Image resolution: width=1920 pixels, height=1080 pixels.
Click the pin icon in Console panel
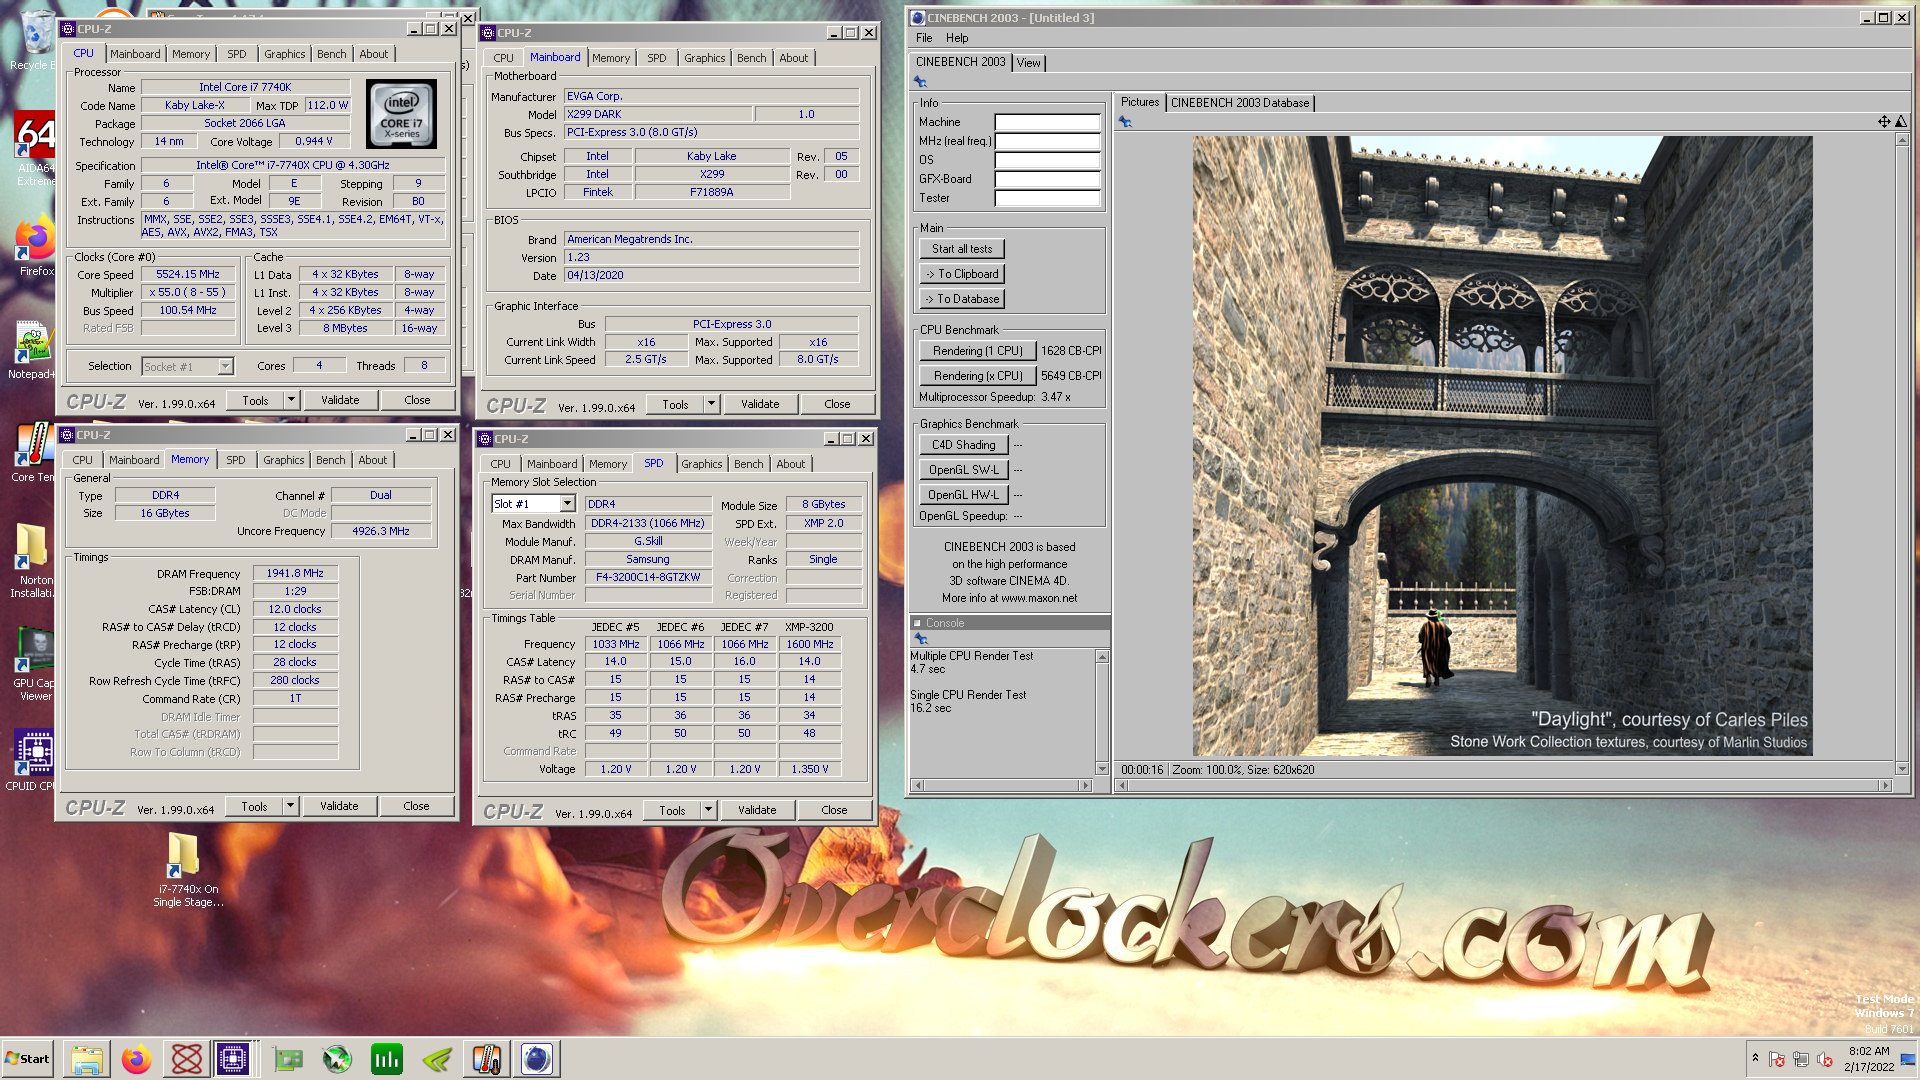coord(920,639)
